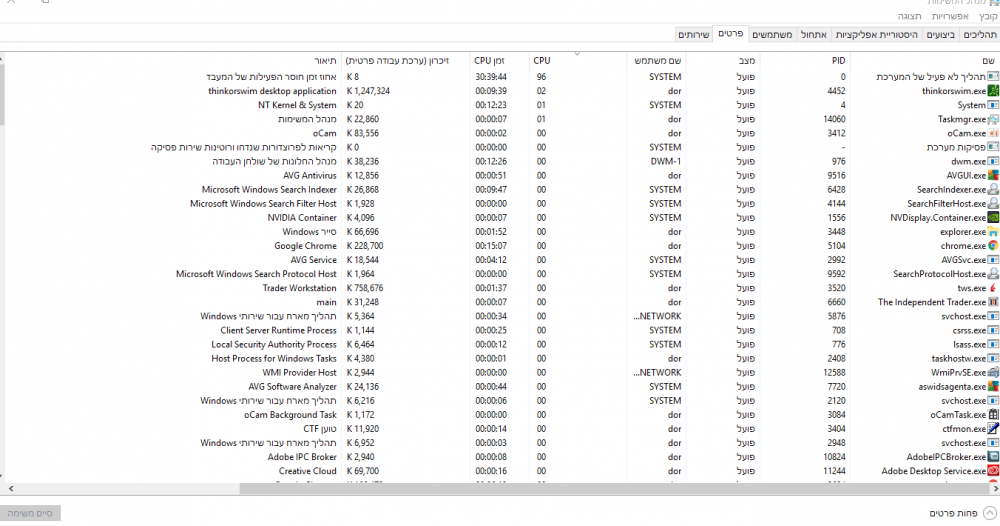This screenshot has height=526, width=1000.
Task: Click the explorer.exe folder icon
Action: [x=993, y=232]
